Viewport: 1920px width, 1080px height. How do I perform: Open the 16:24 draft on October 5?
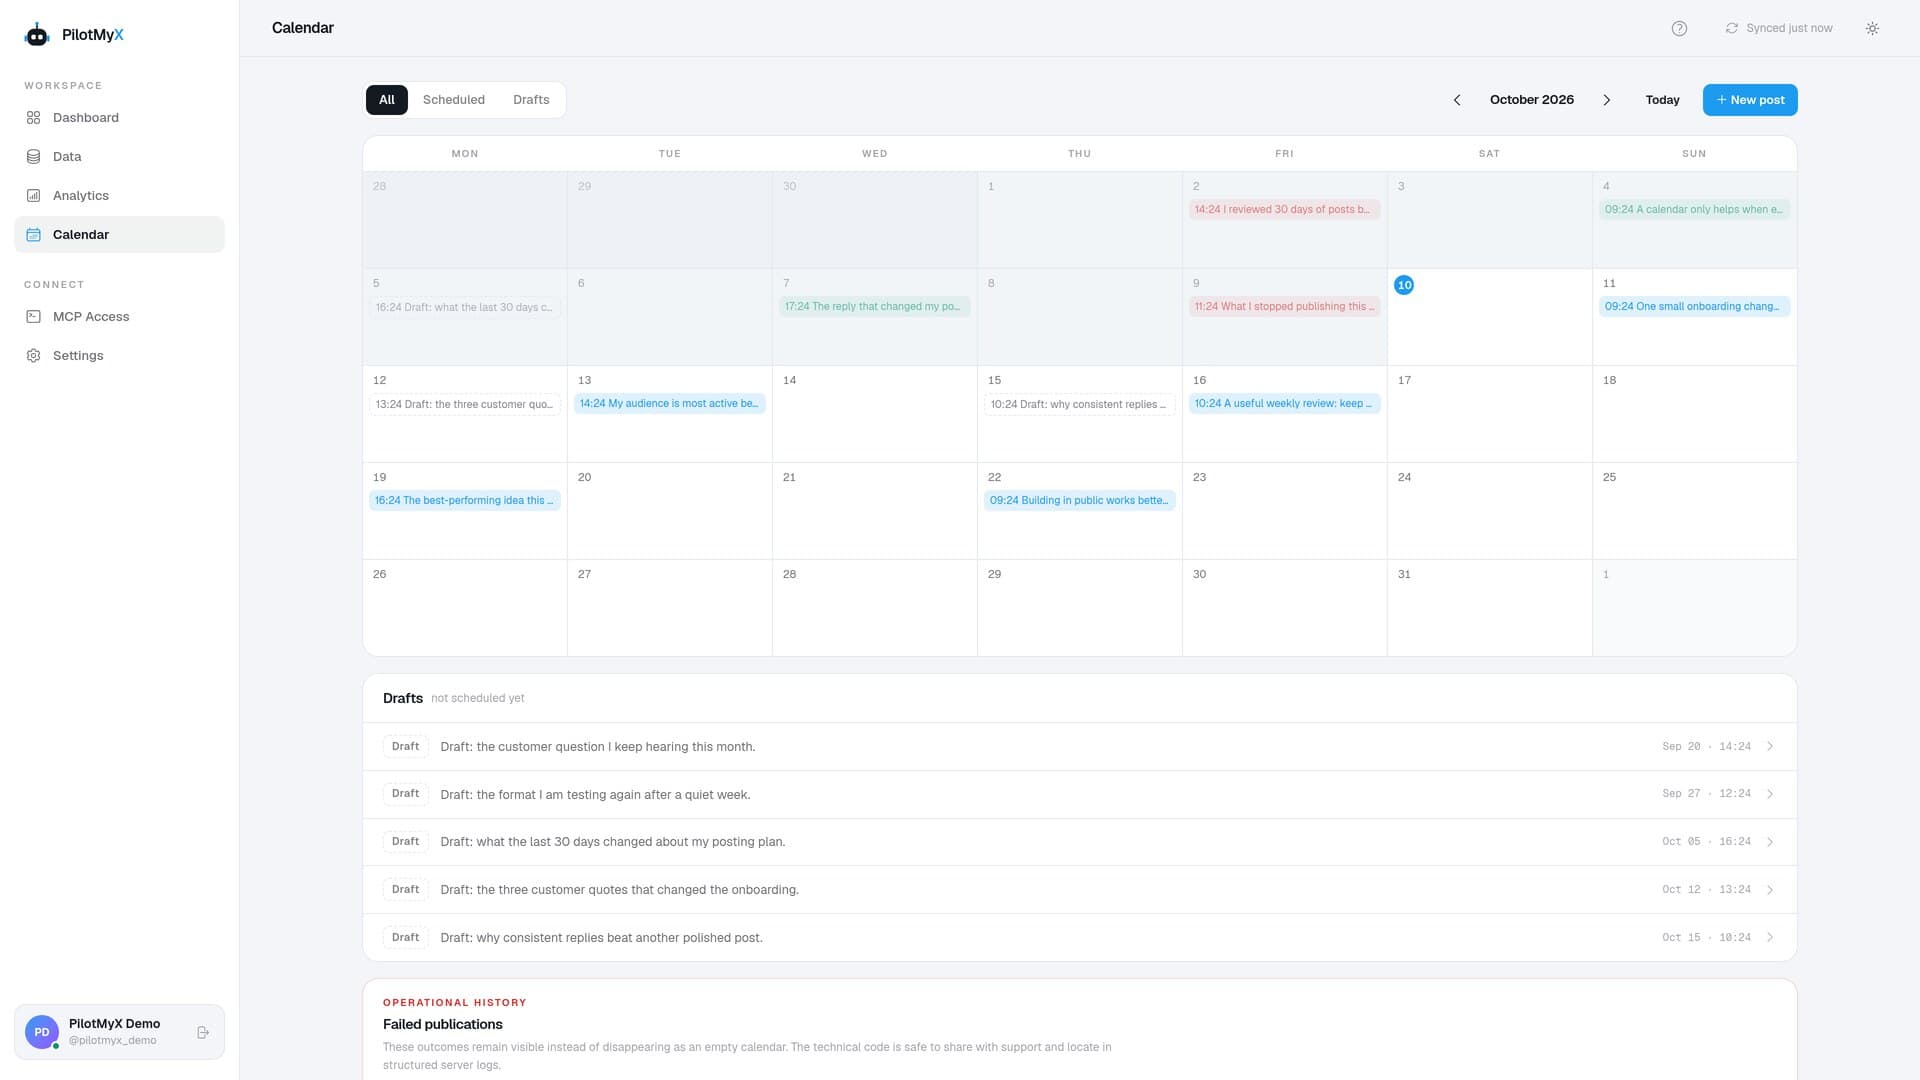(465, 308)
